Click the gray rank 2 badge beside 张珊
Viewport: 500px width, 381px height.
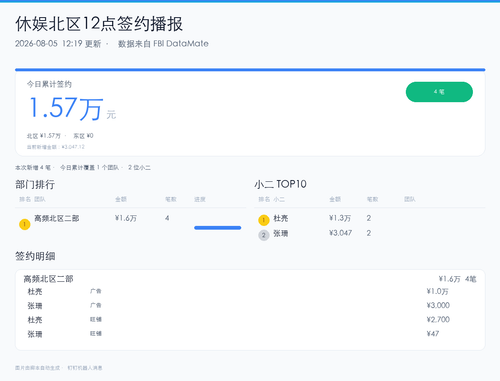[x=264, y=235]
